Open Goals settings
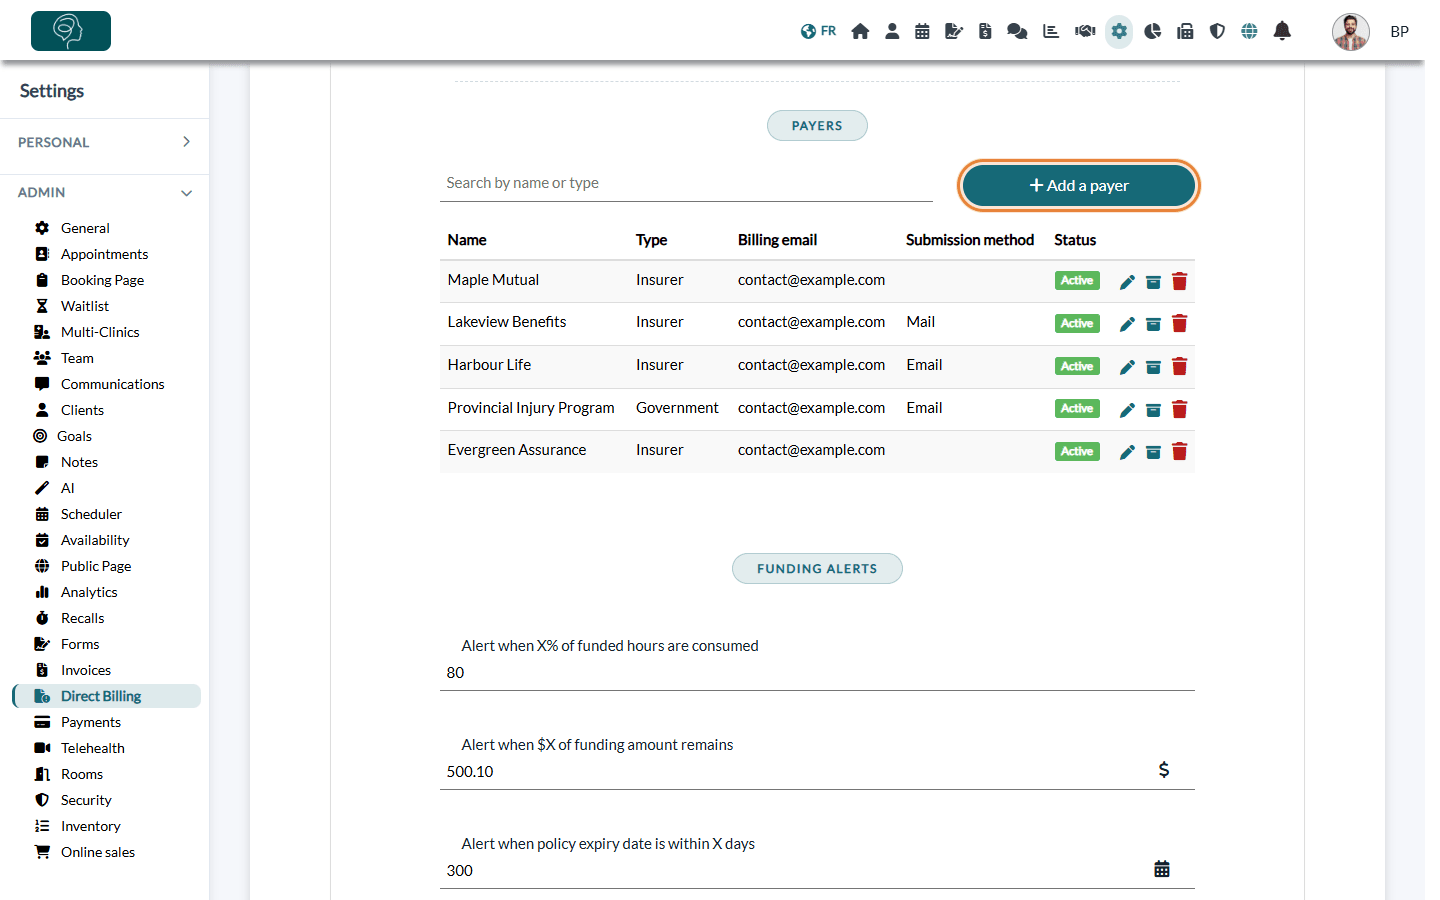This screenshot has width=1440, height=900. 74,436
